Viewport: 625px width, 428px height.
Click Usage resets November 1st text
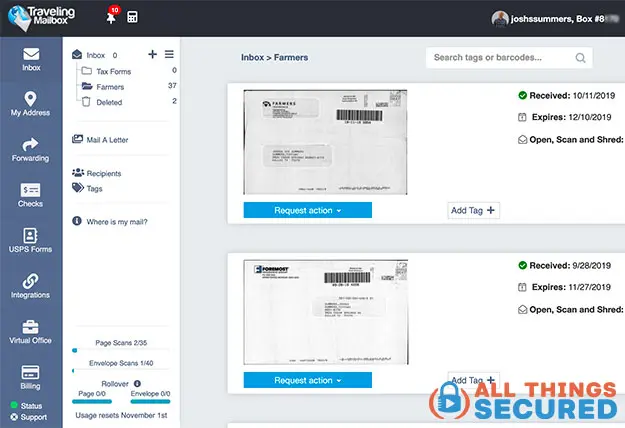(121, 415)
